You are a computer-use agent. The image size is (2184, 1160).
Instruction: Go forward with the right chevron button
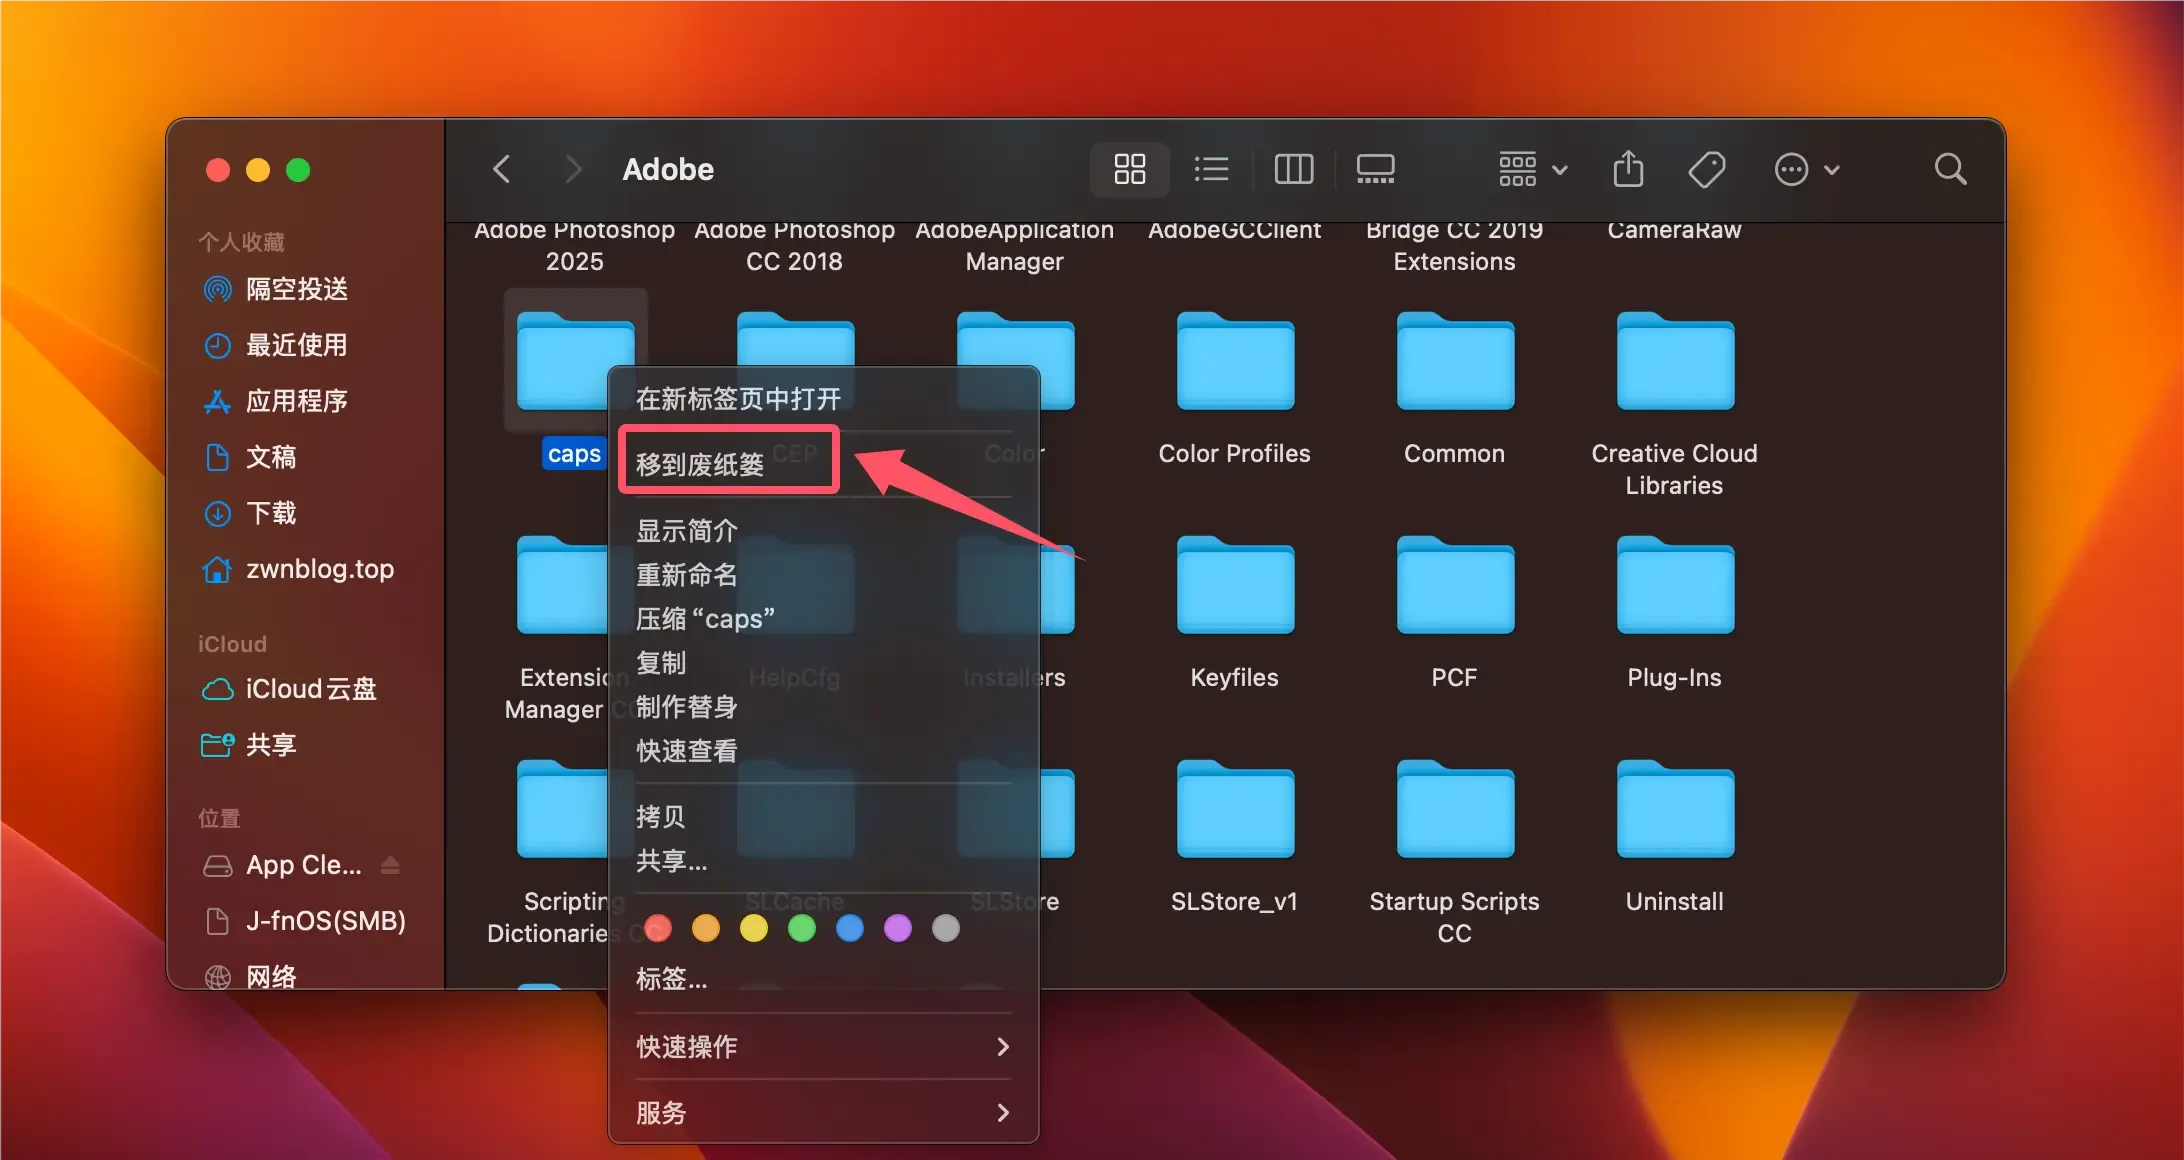pyautogui.click(x=572, y=169)
